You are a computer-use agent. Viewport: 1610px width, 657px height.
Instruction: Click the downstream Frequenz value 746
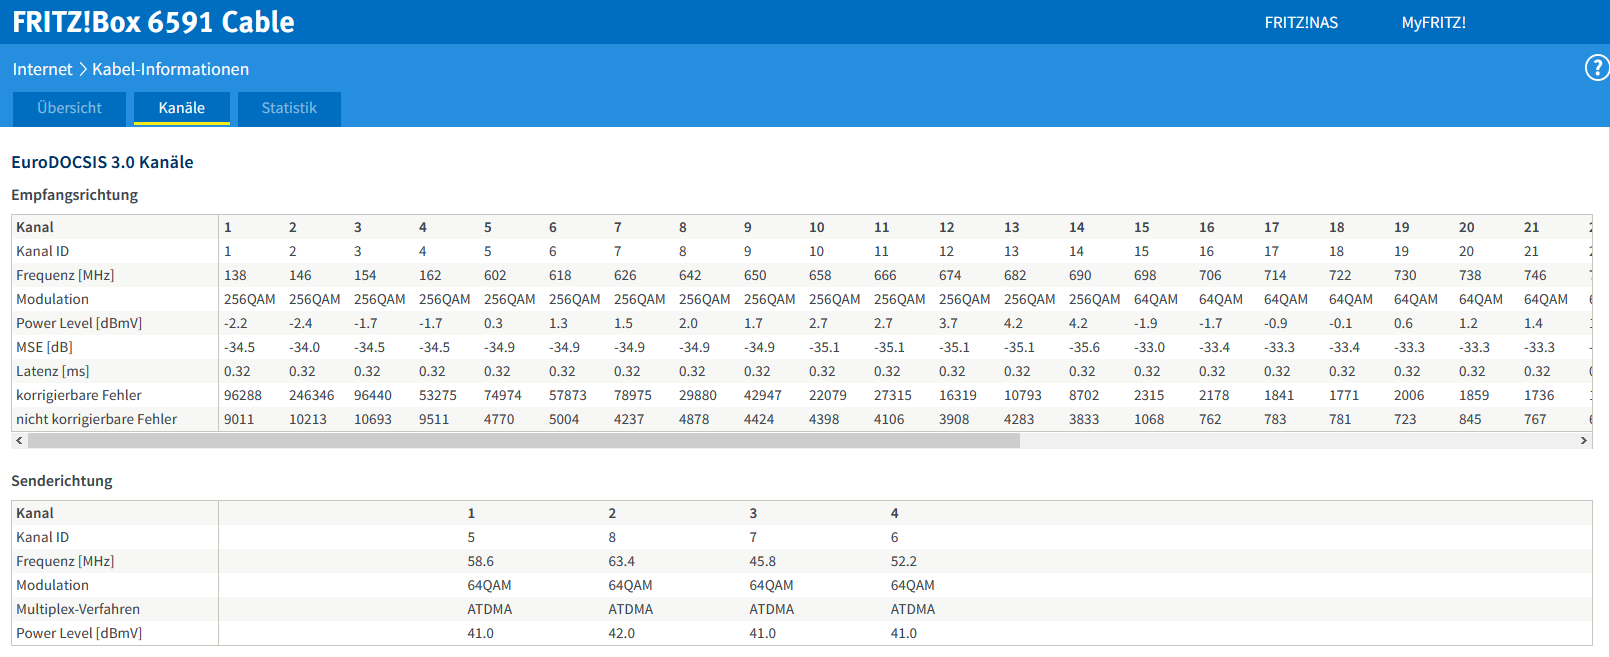coord(1535,275)
